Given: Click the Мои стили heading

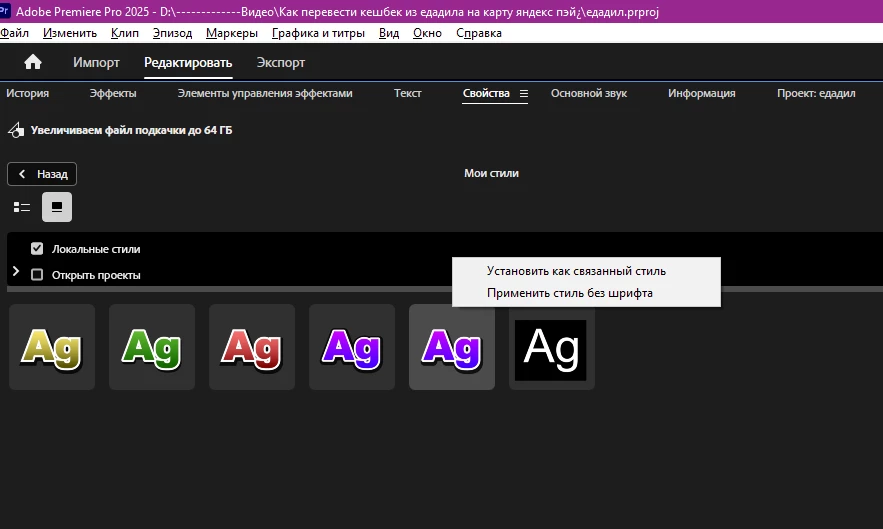Looking at the screenshot, I should [491, 174].
